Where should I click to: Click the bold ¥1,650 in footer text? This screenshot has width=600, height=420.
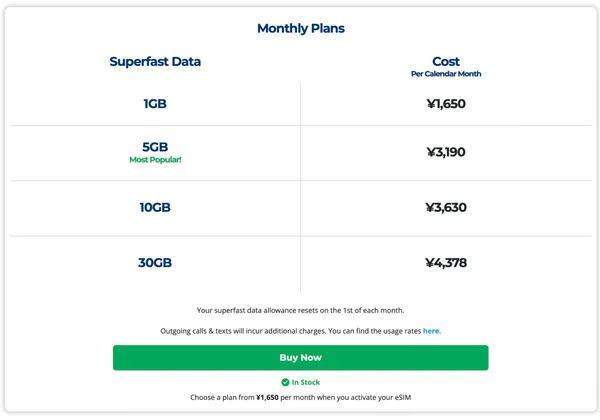[267, 398]
